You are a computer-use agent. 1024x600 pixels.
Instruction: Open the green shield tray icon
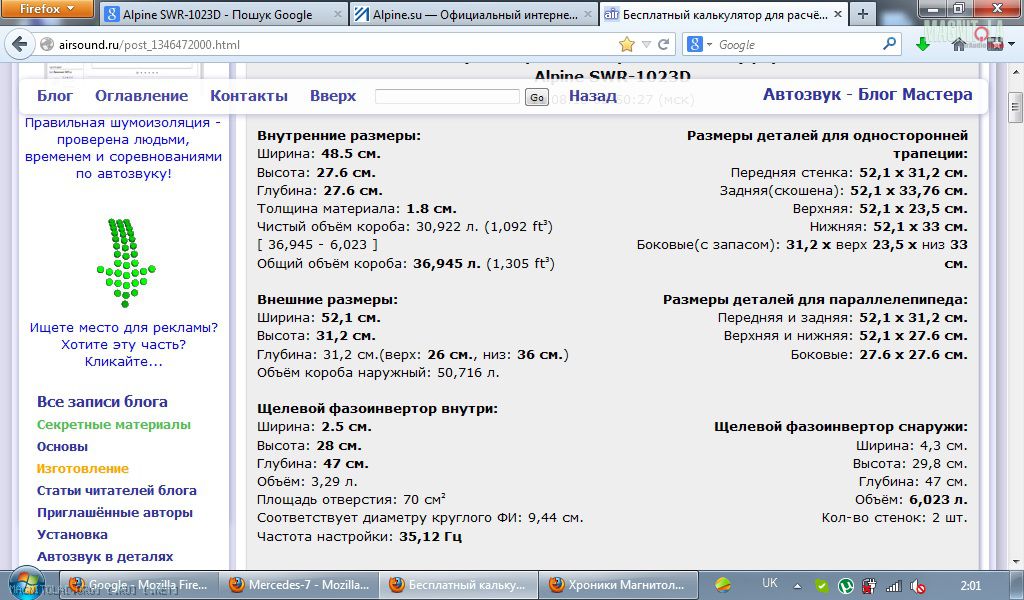pyautogui.click(x=822, y=586)
